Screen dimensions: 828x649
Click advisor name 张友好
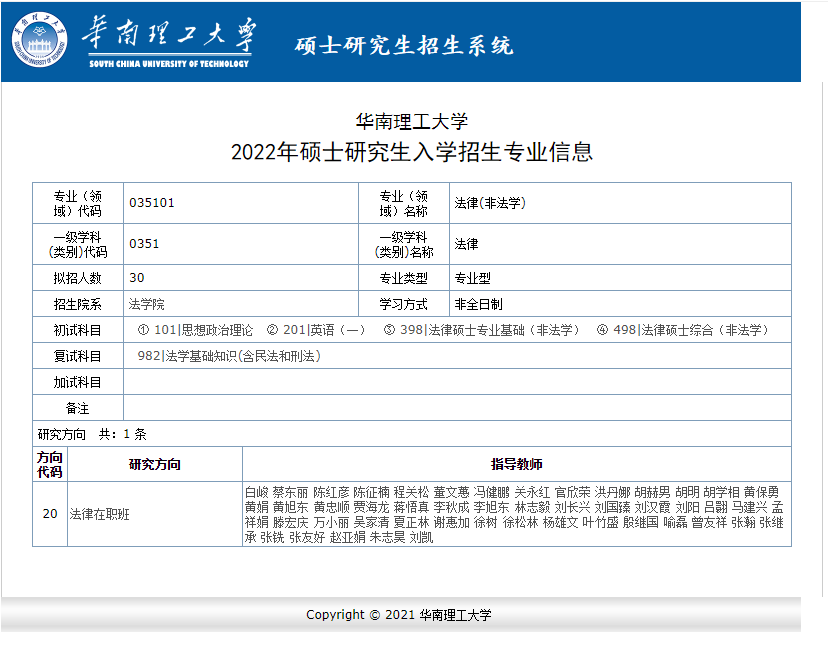tap(307, 538)
